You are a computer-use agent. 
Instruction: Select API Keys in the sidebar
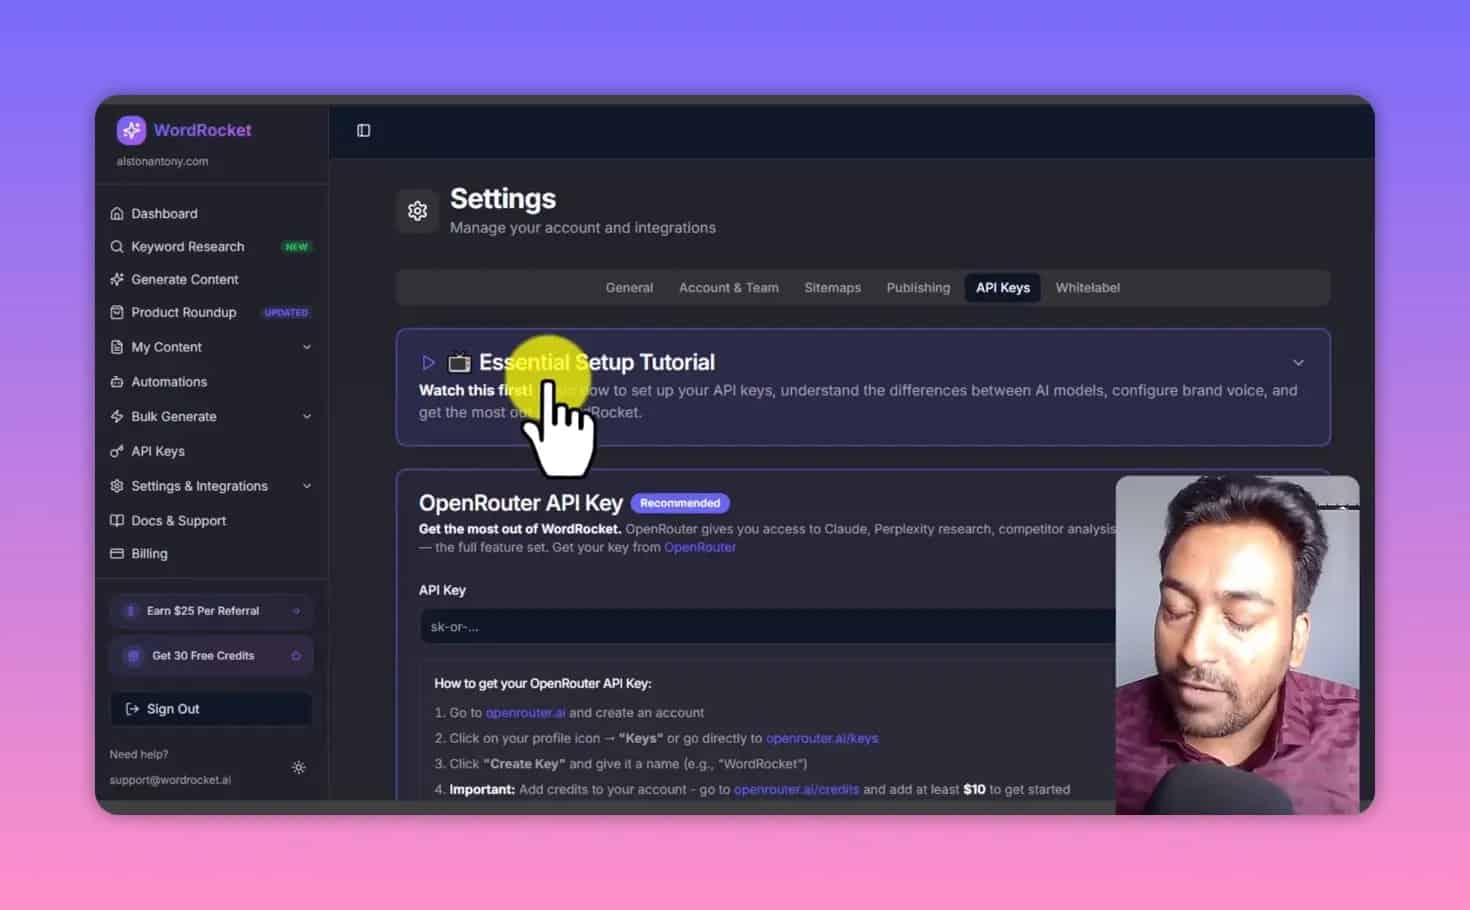coord(157,451)
